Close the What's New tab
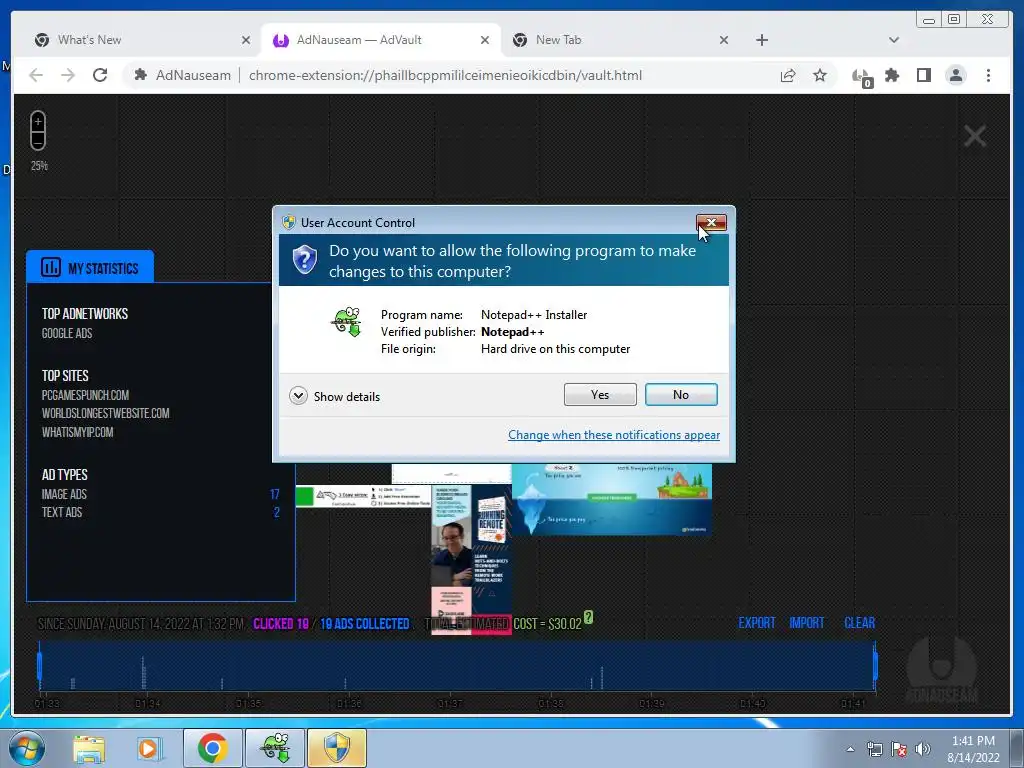The width and height of the screenshot is (1024, 768). 246,40
